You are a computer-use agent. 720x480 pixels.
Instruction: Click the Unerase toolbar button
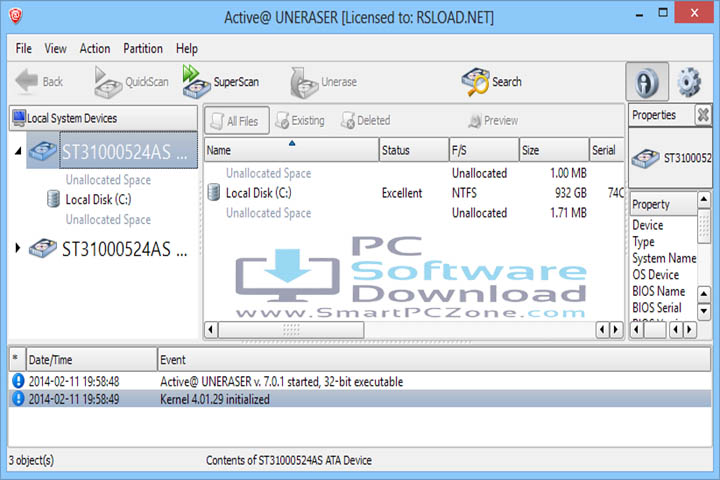coord(323,82)
